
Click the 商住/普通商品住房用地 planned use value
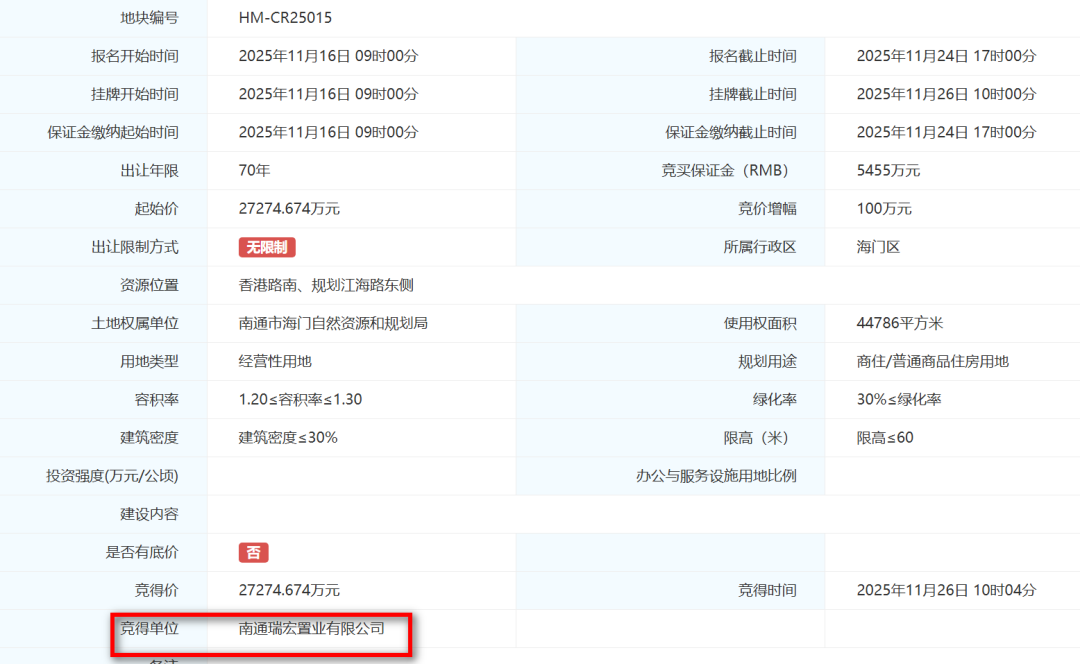[x=932, y=361]
